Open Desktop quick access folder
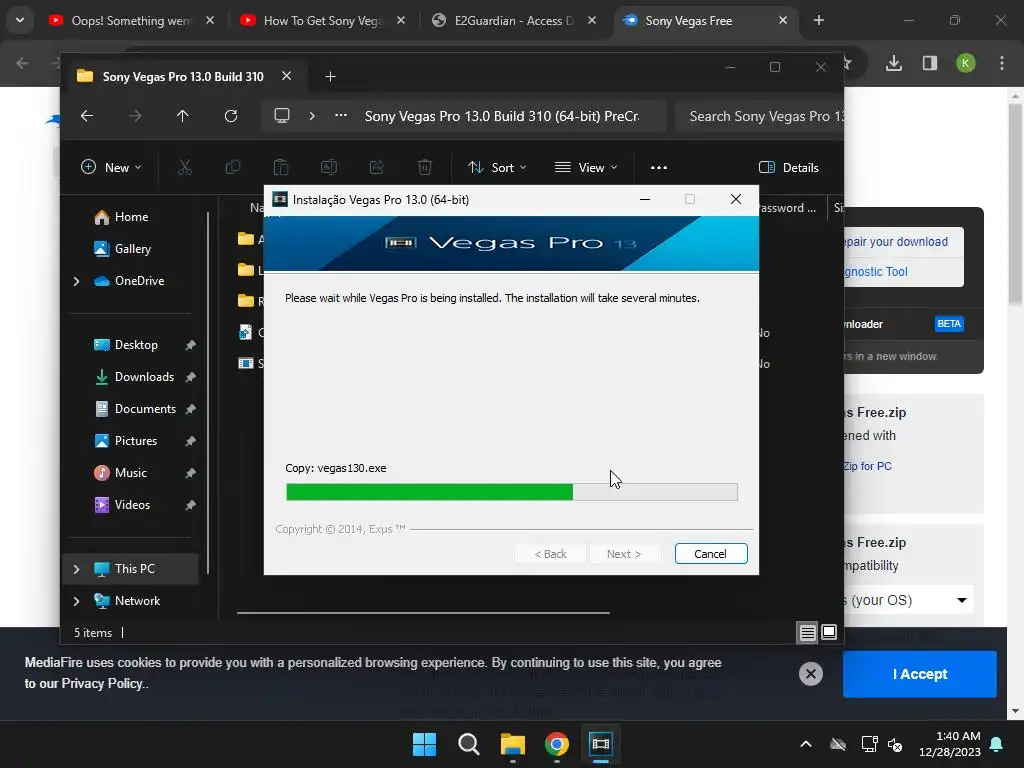 coord(136,345)
